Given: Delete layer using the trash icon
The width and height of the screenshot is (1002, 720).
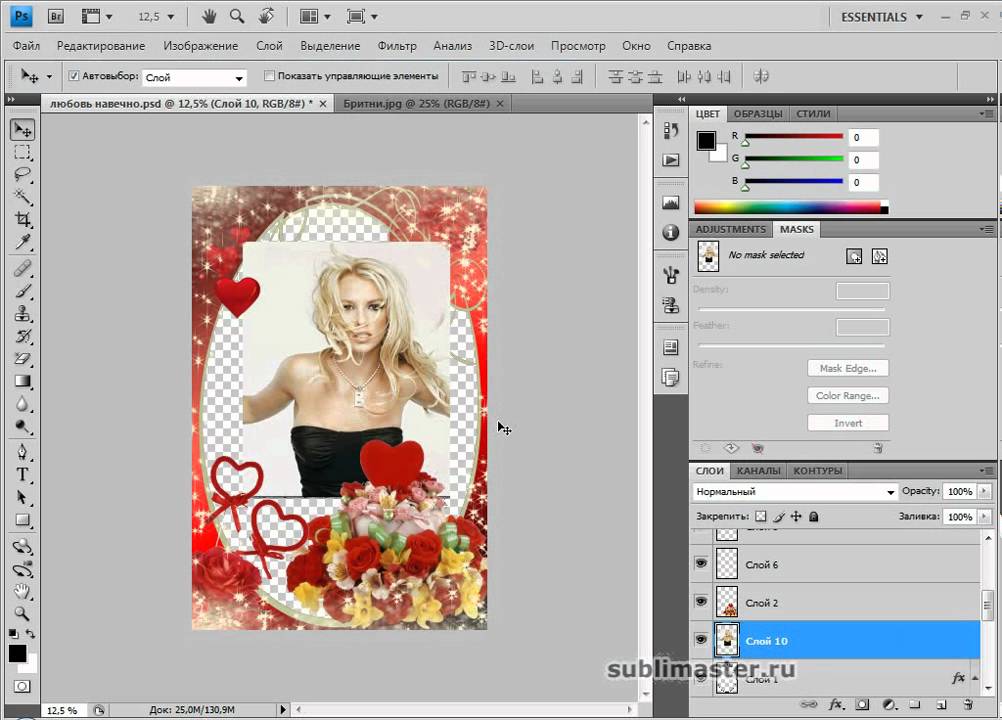Looking at the screenshot, I should pos(967,705).
